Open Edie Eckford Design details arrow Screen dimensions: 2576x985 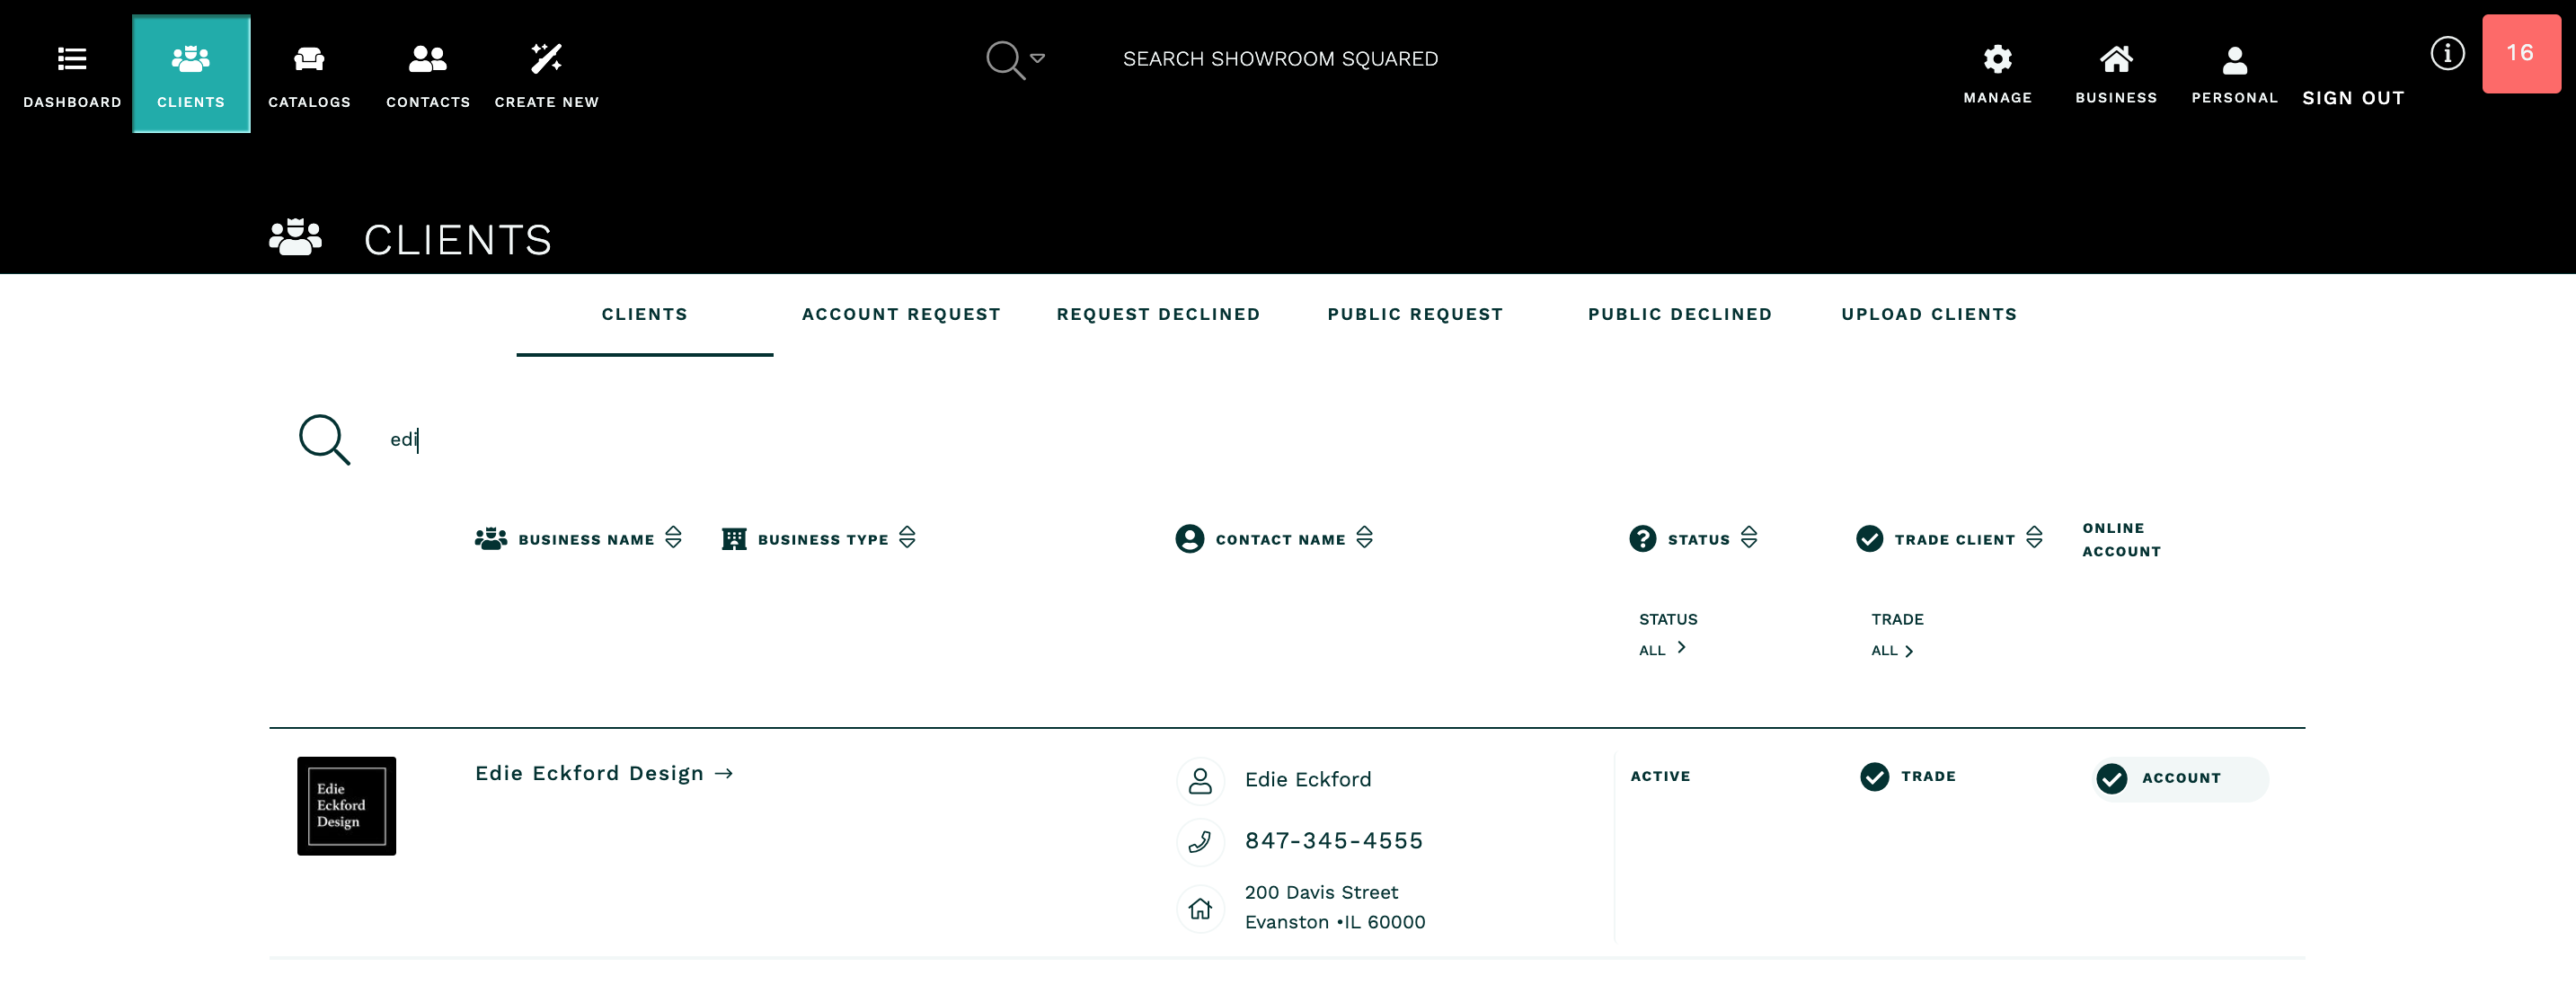(x=724, y=773)
